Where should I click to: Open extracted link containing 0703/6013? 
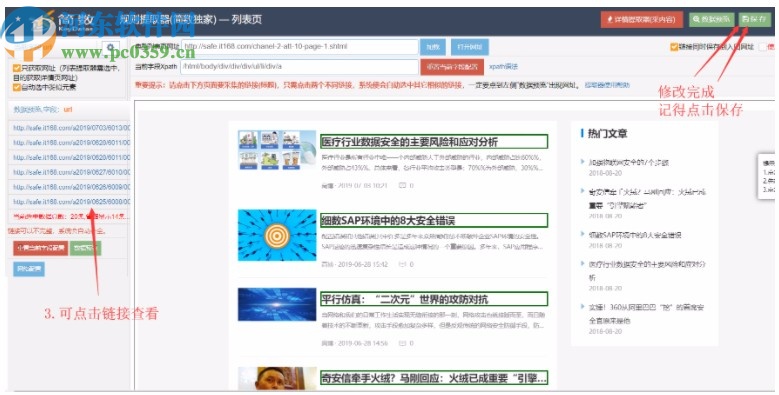click(x=71, y=128)
